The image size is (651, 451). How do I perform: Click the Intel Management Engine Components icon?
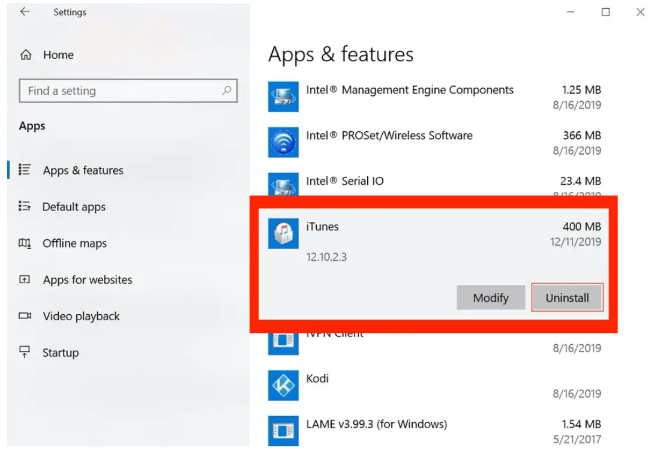click(284, 97)
